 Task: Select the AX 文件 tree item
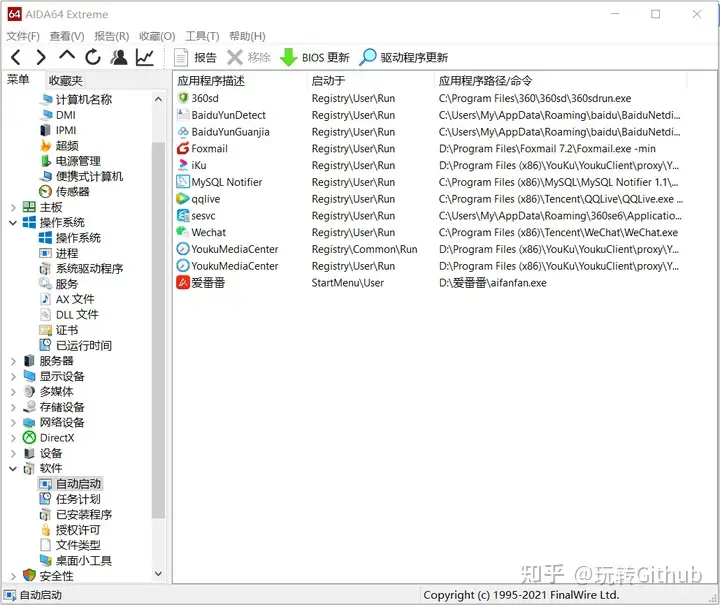(x=67, y=299)
